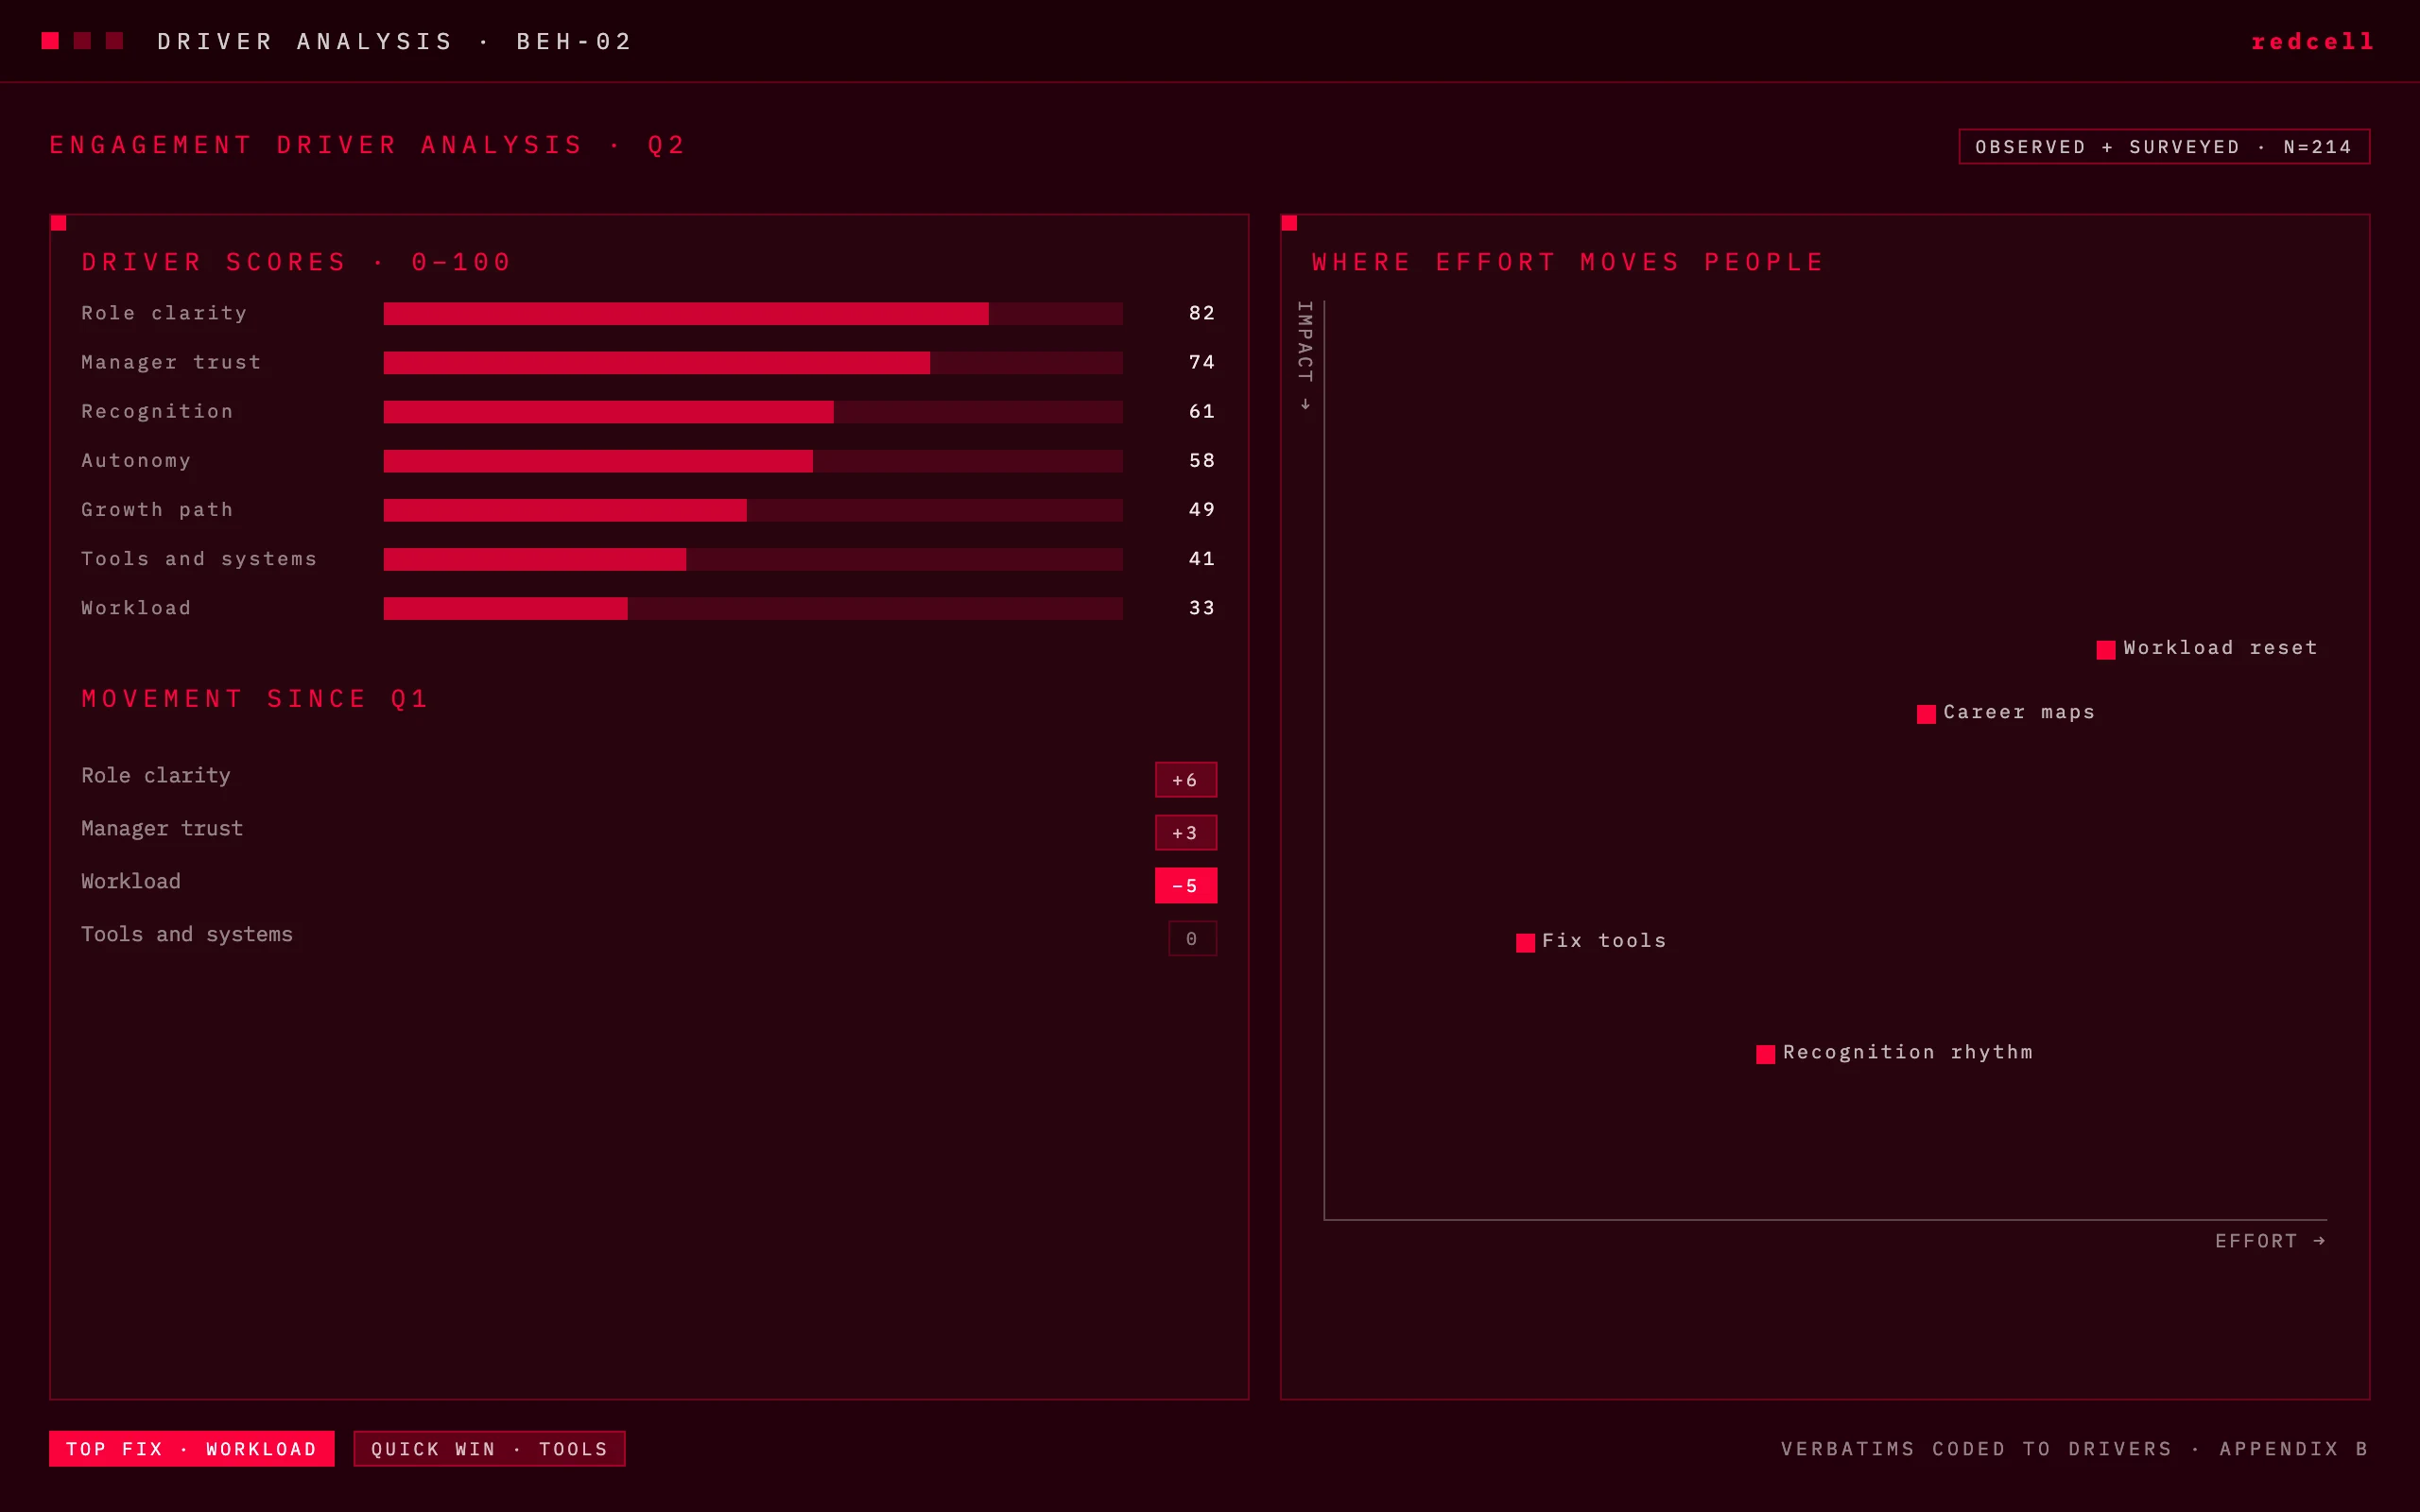Click the Growth path label
Image resolution: width=2420 pixels, height=1512 pixels.
(157, 509)
